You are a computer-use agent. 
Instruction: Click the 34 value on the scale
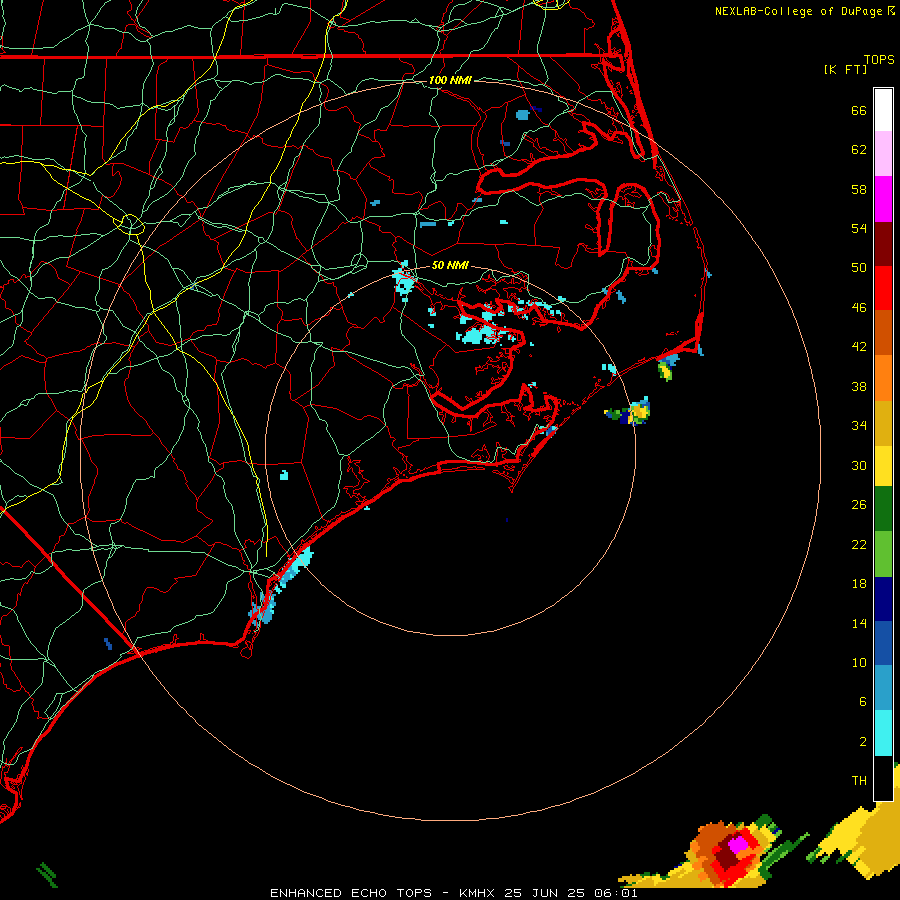(859, 425)
